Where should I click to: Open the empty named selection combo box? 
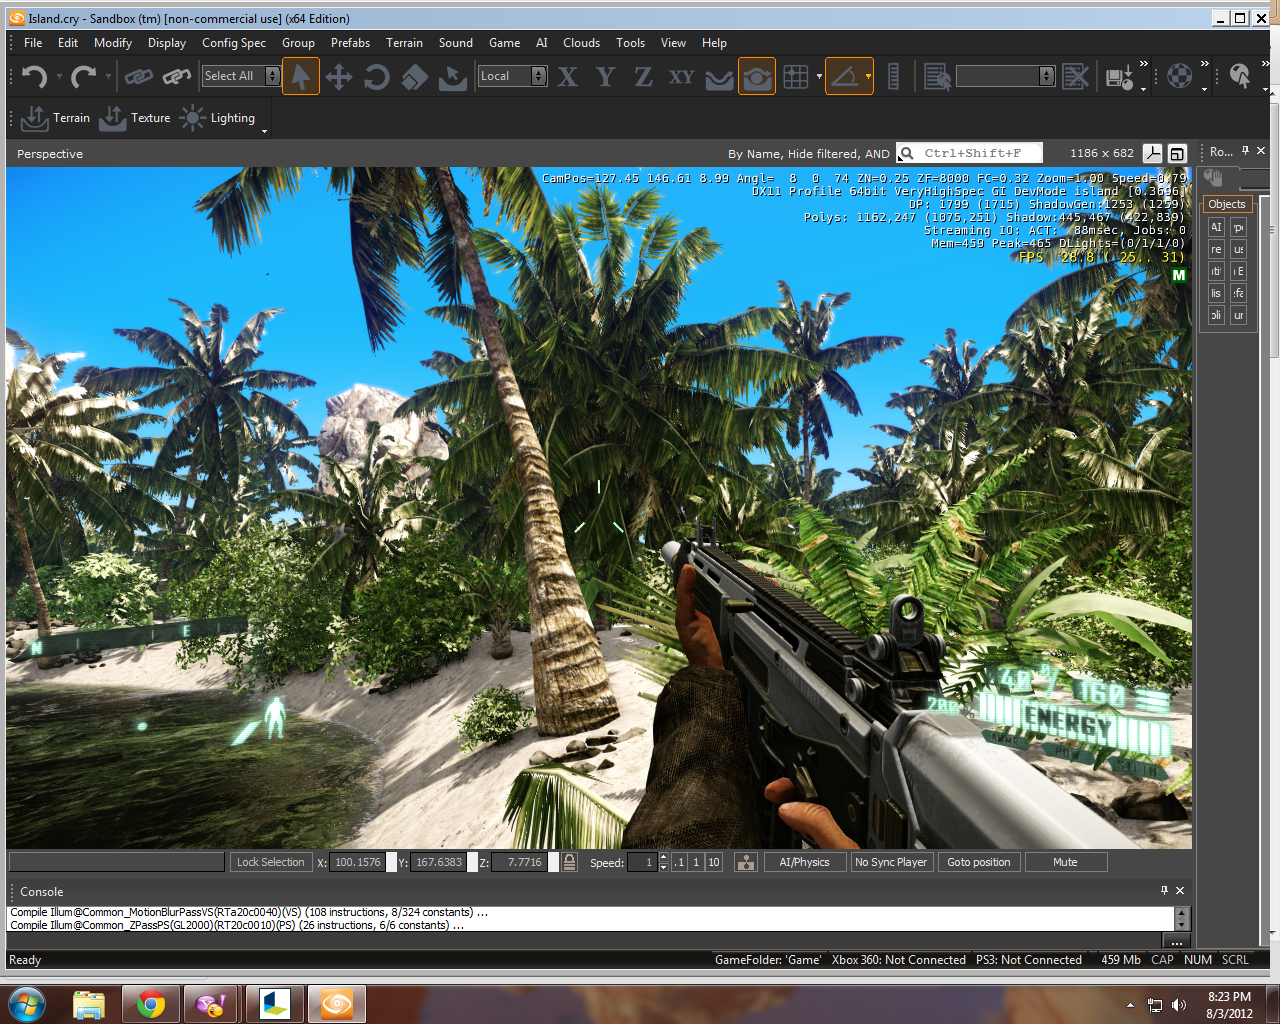click(x=1005, y=76)
